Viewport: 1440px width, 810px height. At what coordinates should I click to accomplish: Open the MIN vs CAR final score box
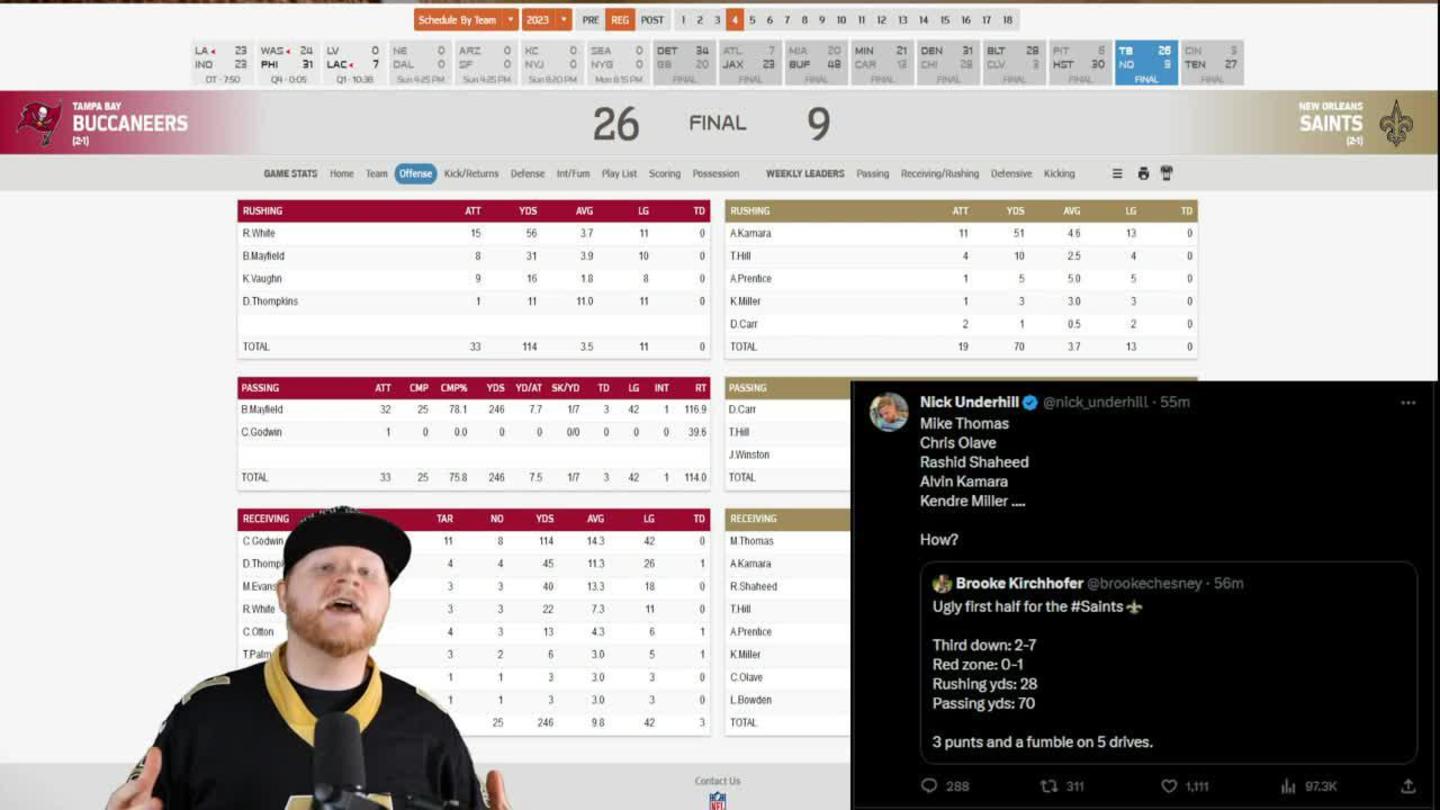(881, 63)
